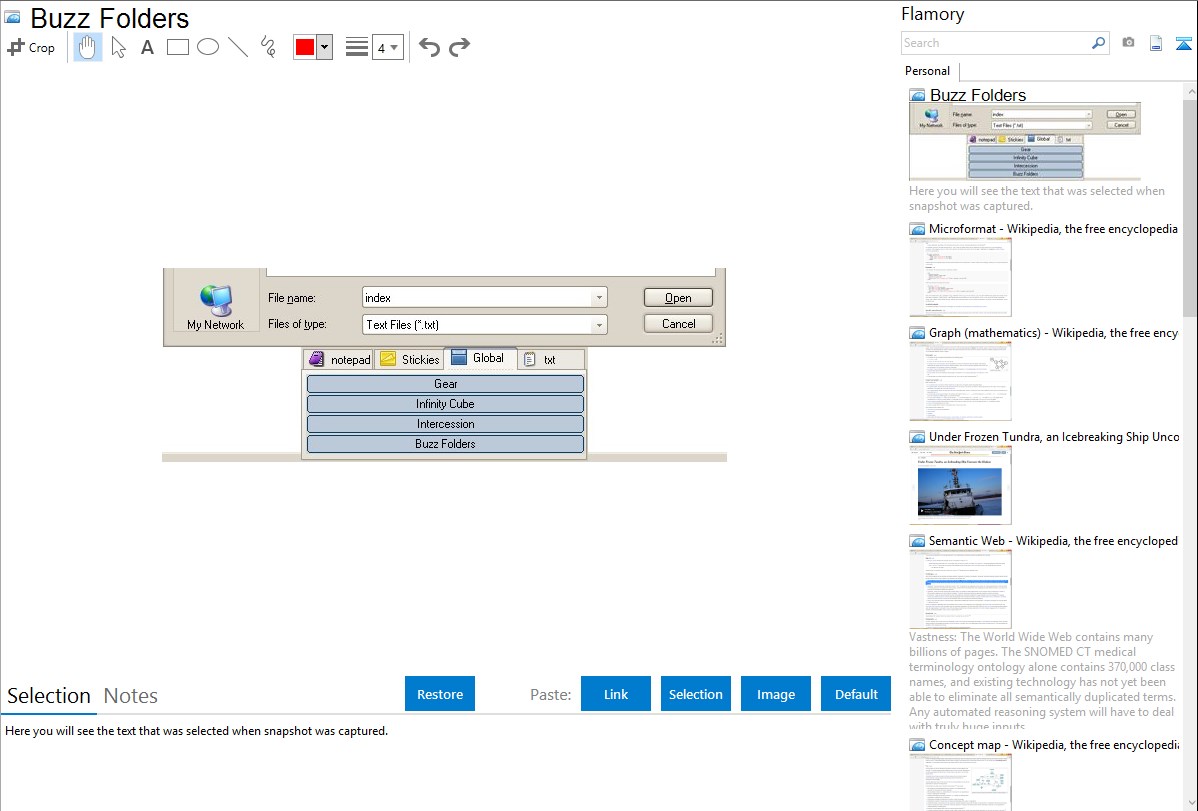Click the camera capture icon
The width and height of the screenshot is (1198, 811).
click(x=1128, y=43)
